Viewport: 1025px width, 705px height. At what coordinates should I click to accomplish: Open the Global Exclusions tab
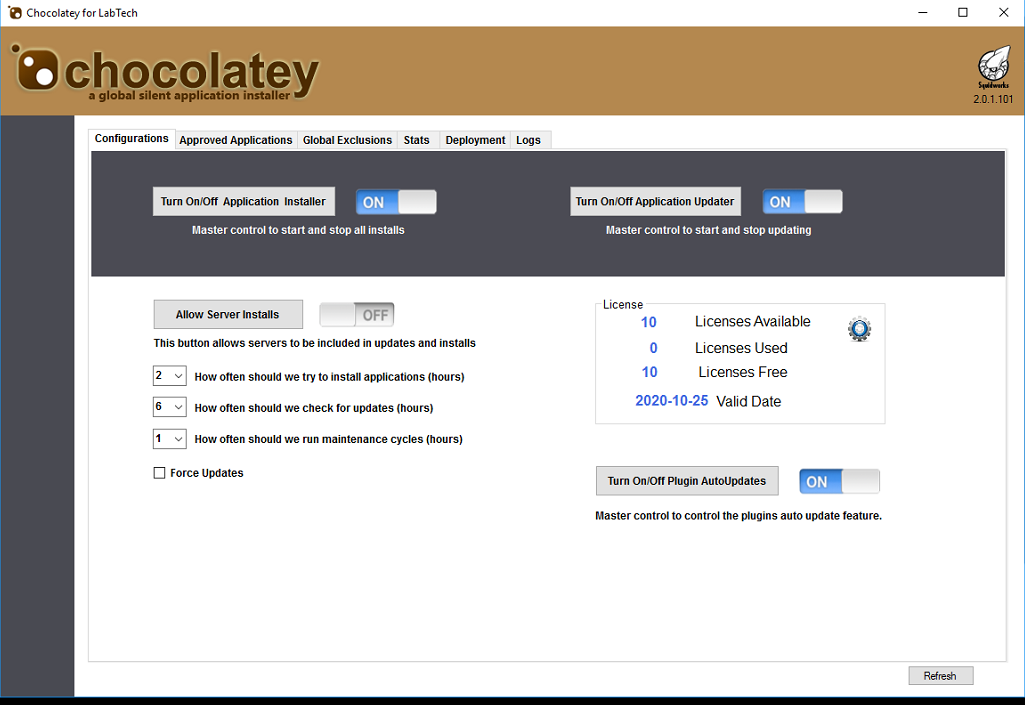(x=347, y=140)
